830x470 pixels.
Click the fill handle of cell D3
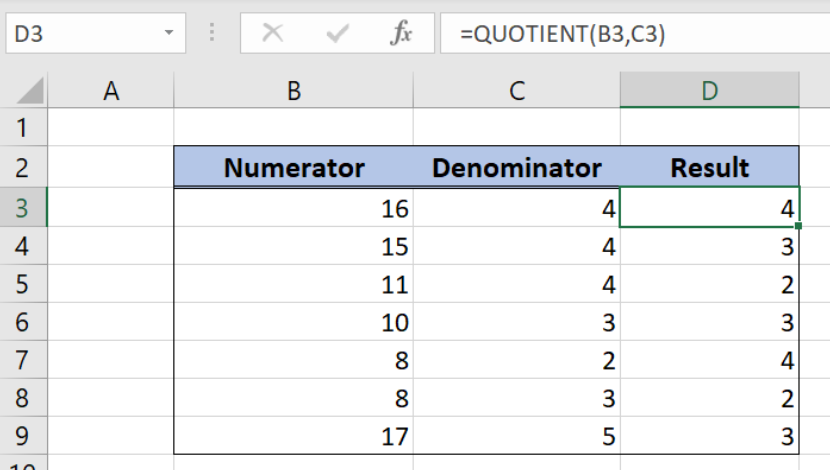(x=798, y=226)
